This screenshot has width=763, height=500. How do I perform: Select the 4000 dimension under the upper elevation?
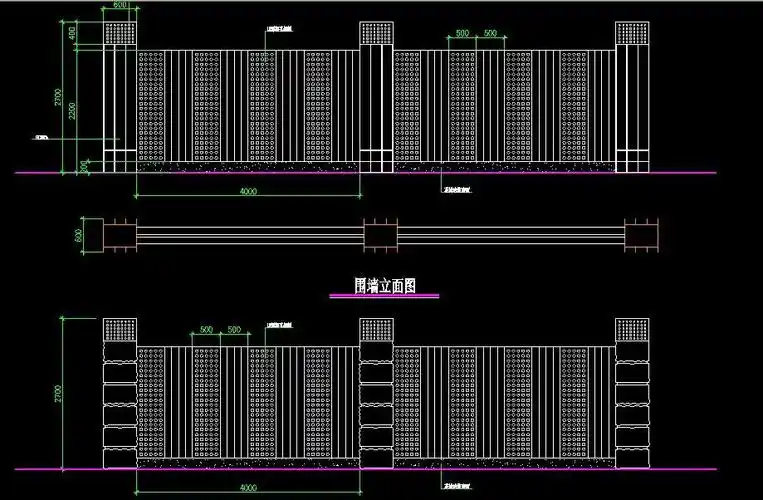pos(247,191)
